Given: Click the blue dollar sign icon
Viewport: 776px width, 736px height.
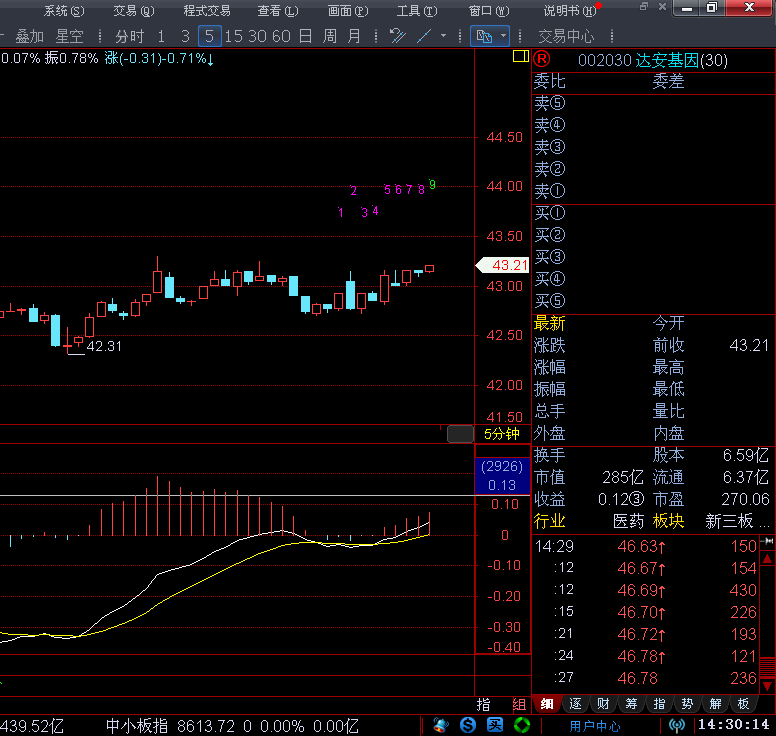Looking at the screenshot, I should [x=467, y=725].
